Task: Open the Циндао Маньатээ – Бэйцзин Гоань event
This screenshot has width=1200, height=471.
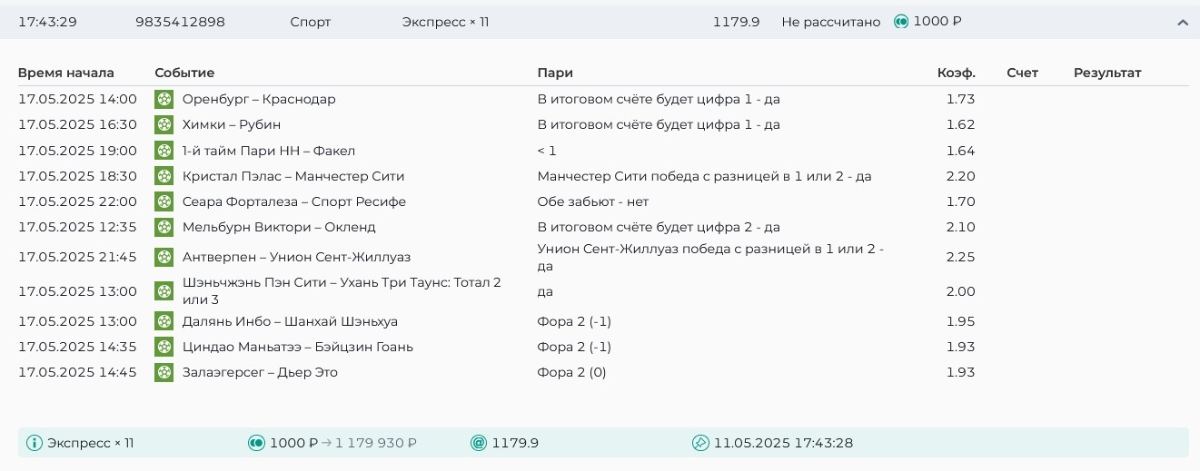Action: [x=297, y=347]
